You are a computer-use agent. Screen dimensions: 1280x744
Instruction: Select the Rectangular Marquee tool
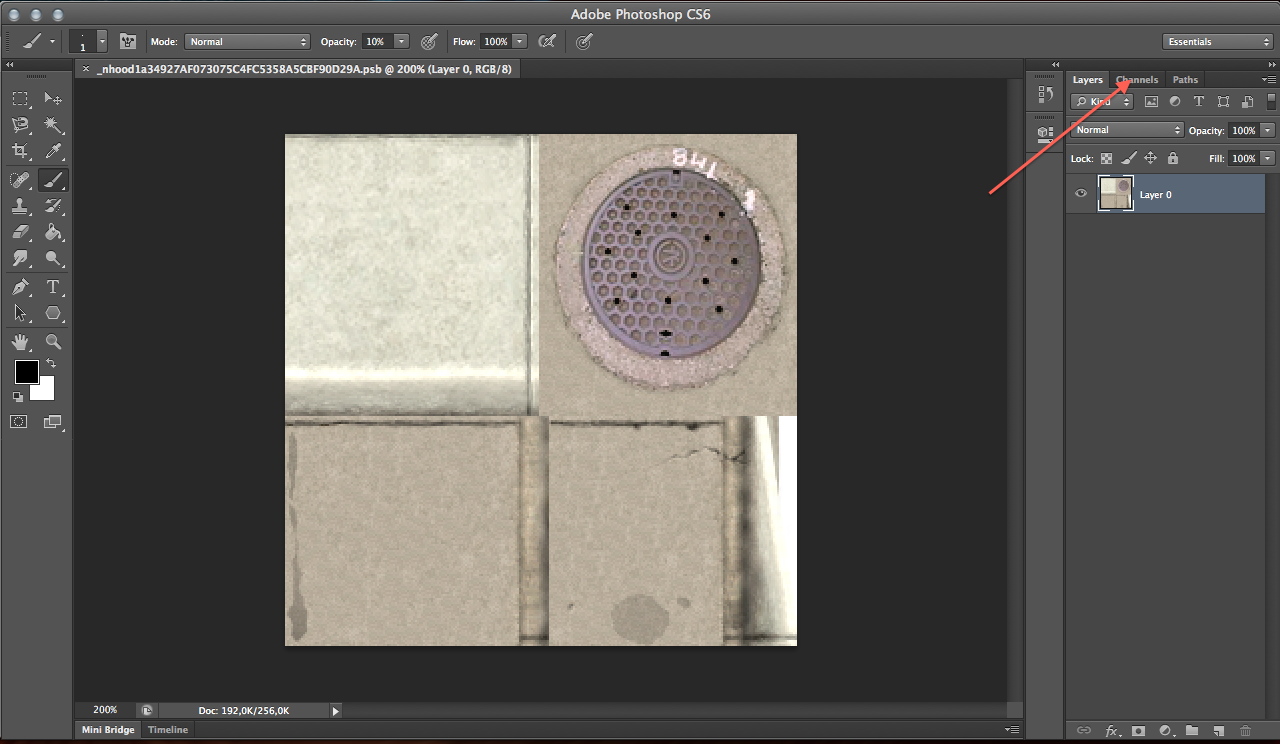tap(20, 99)
